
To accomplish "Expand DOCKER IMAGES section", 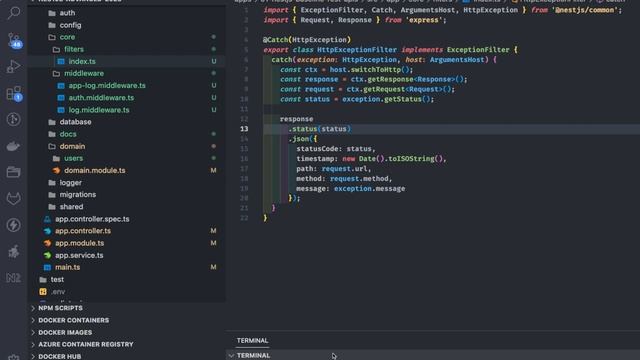I will pos(65,333).
